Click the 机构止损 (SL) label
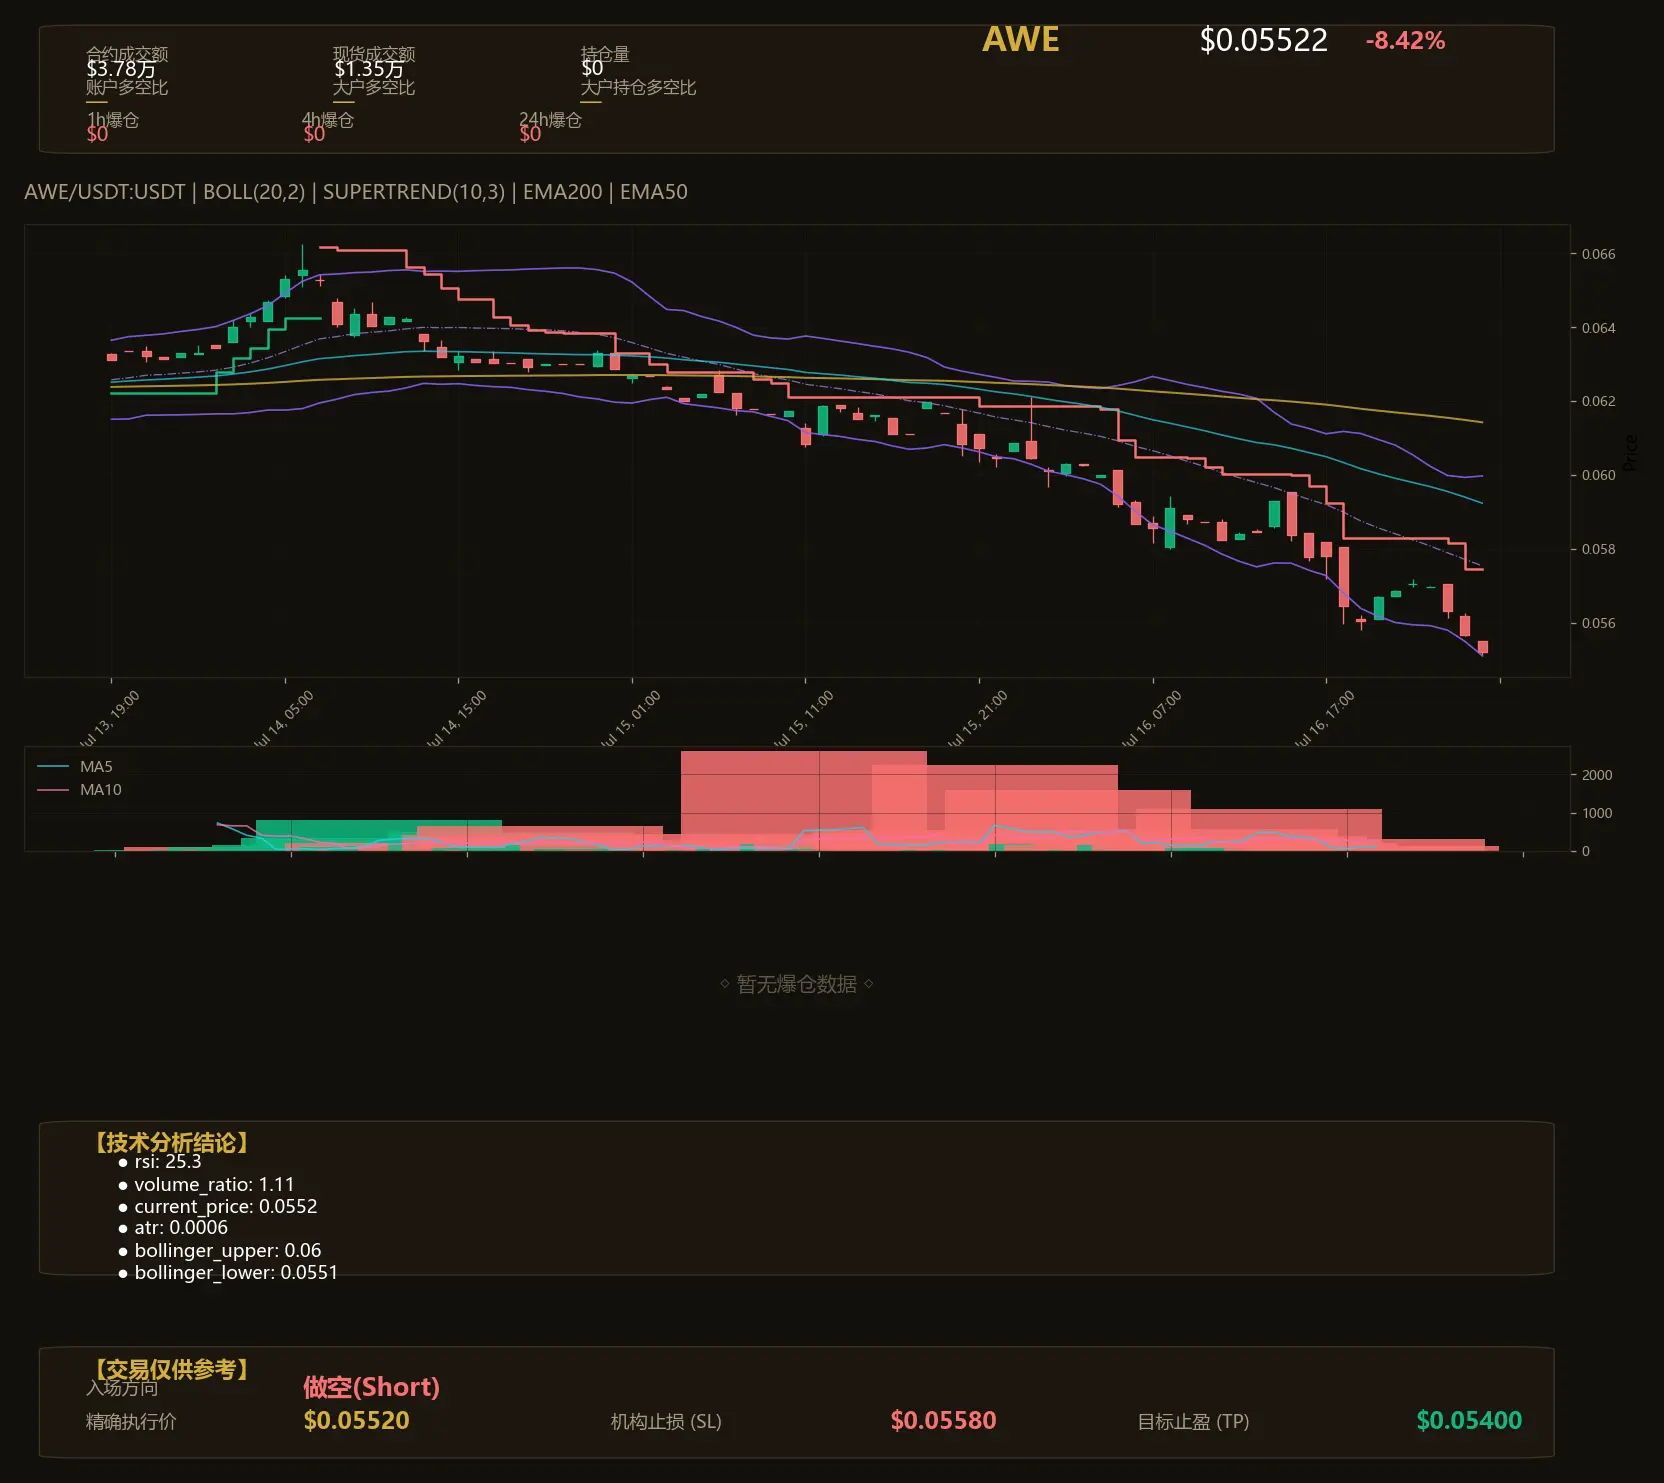The height and width of the screenshot is (1483, 1664). (666, 1422)
